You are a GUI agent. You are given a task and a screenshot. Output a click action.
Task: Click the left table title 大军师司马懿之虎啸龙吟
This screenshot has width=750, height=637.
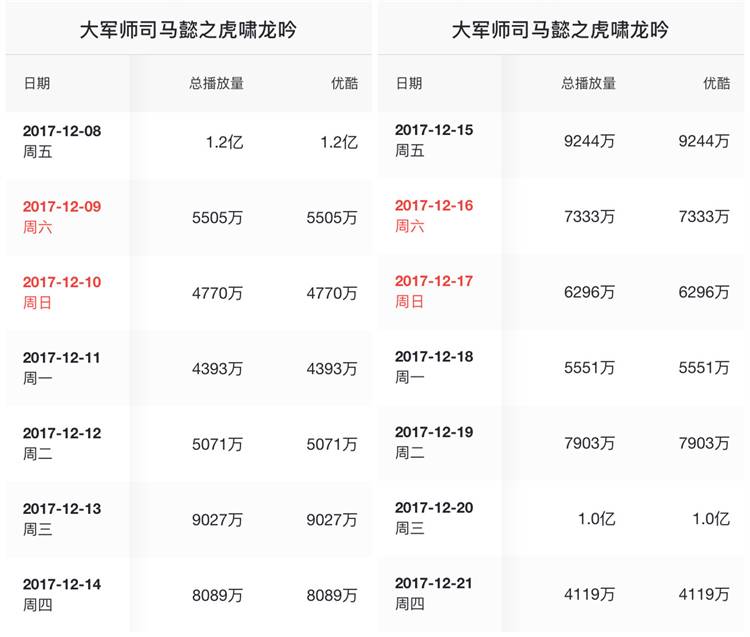click(x=187, y=30)
